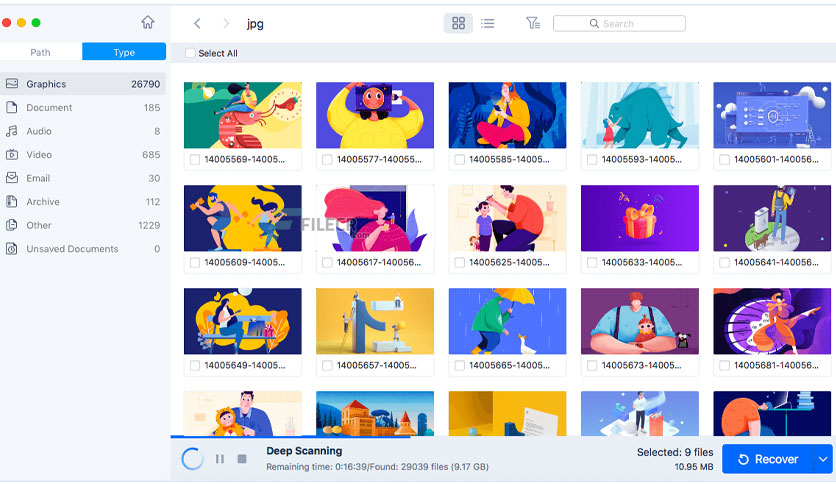This screenshot has height=484, width=836.
Task: Focus the Search input field
Action: pos(619,23)
